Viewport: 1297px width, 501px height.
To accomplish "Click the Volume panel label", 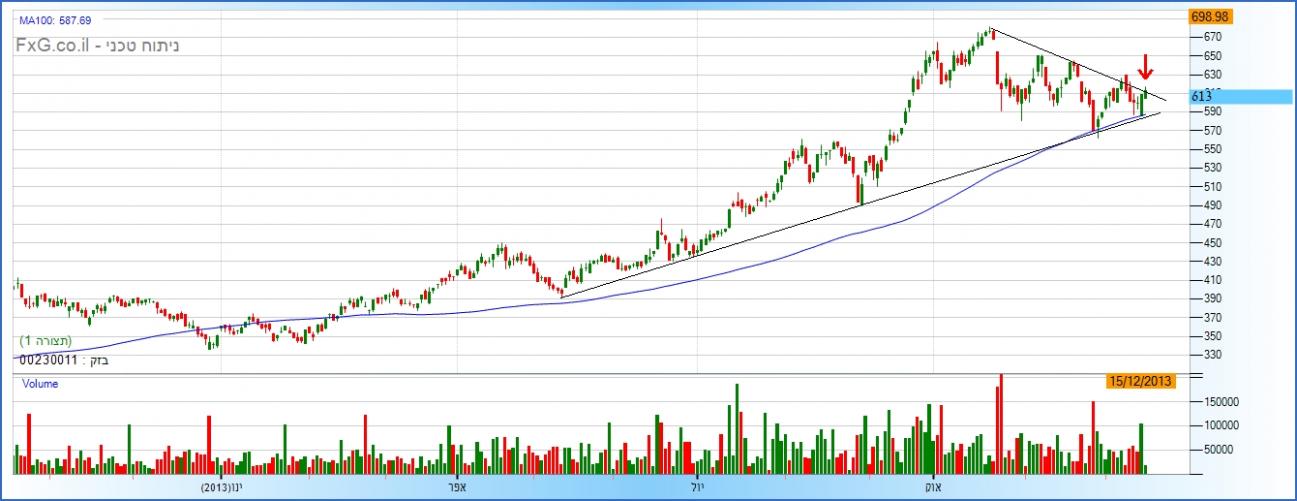I will click(x=39, y=383).
